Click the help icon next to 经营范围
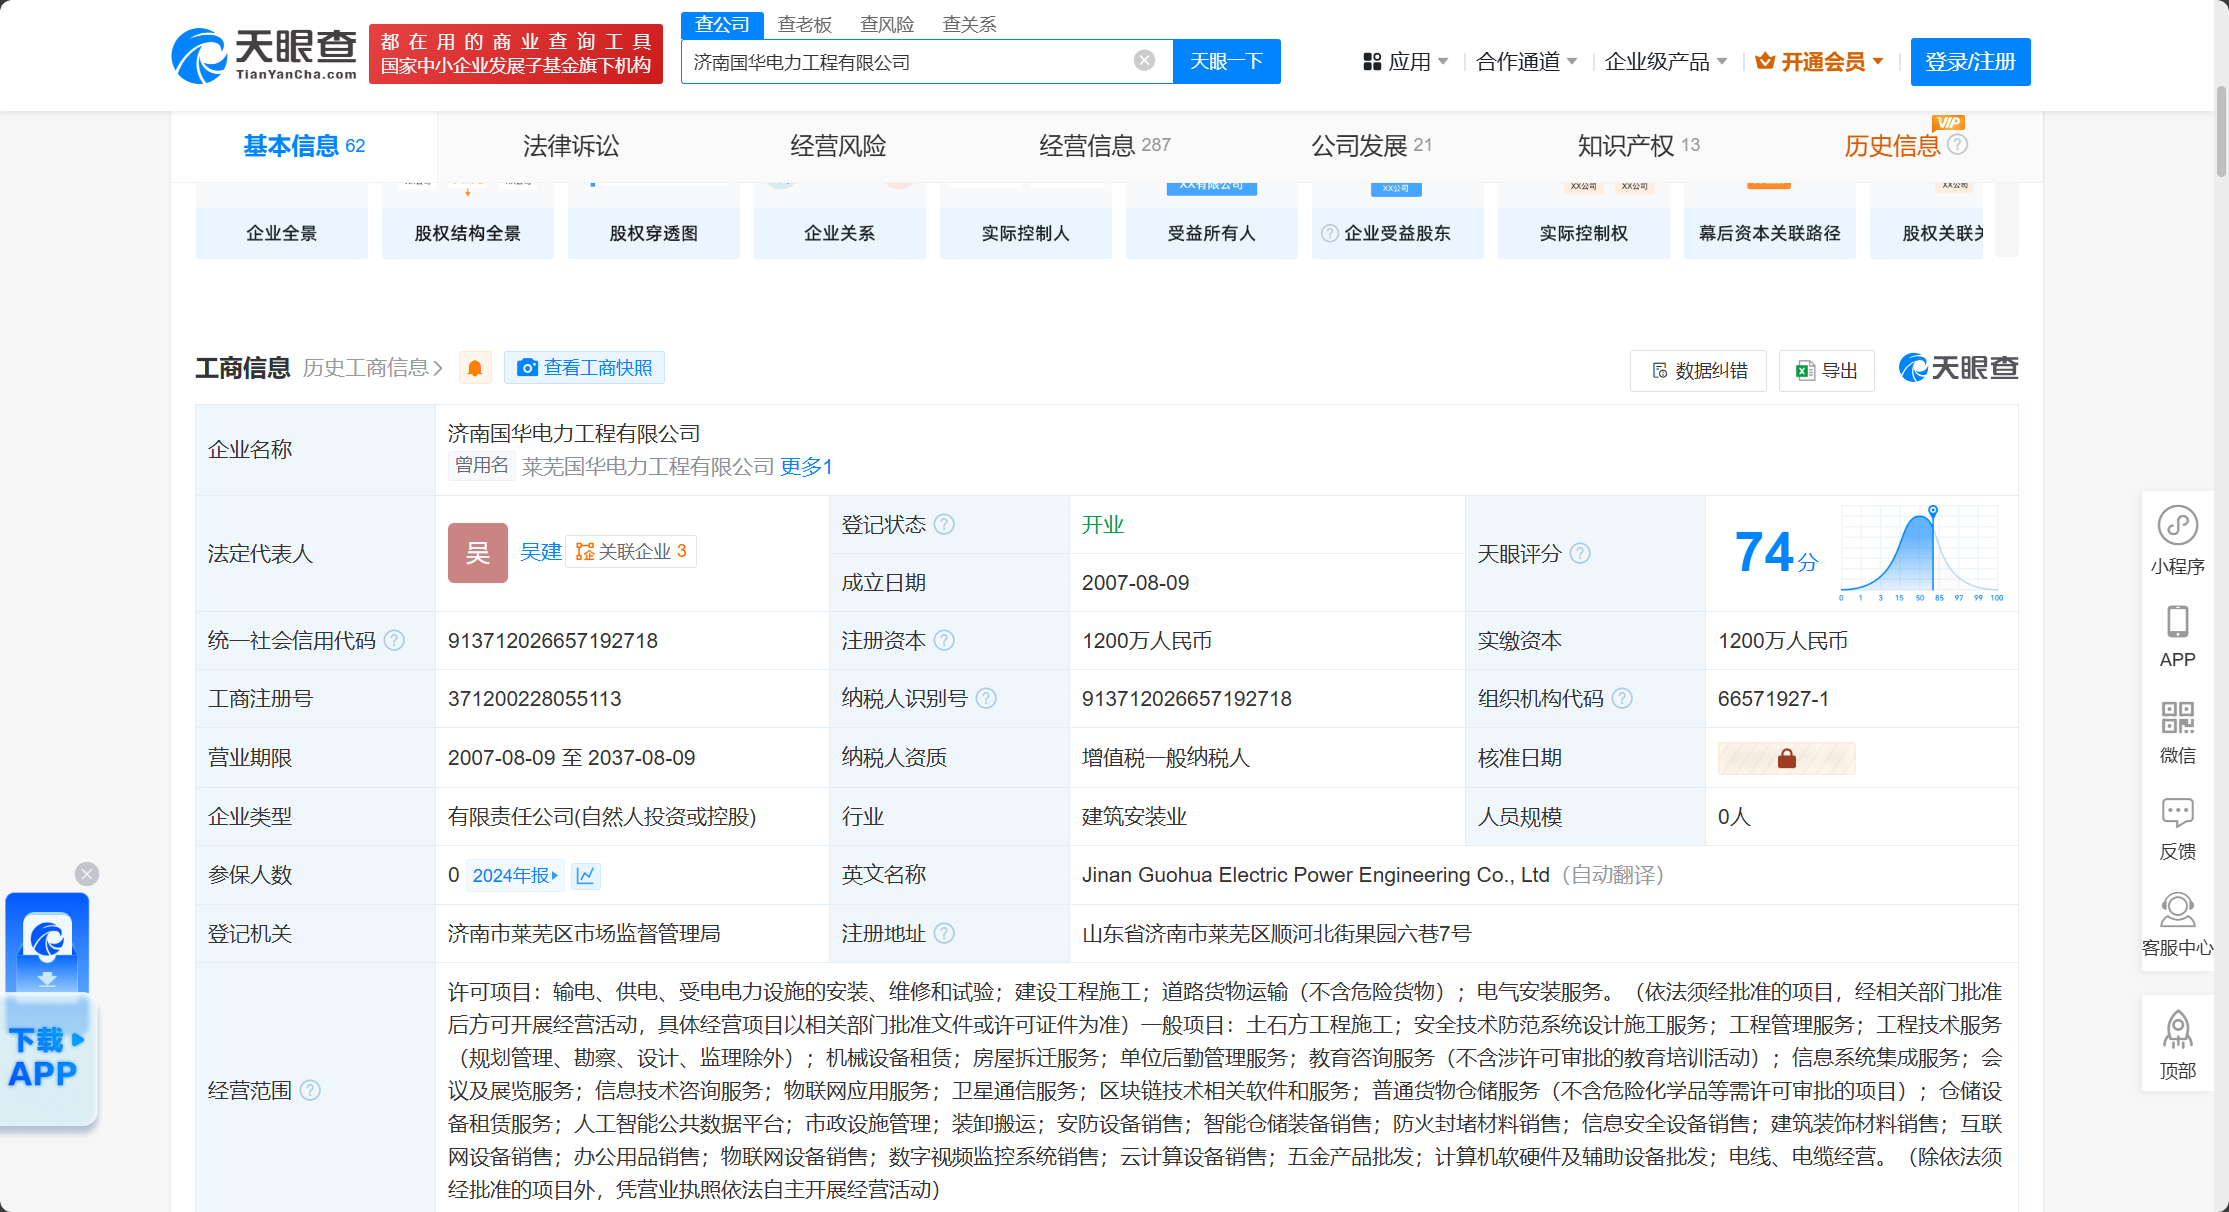Viewport: 2229px width, 1212px height. point(311,1090)
